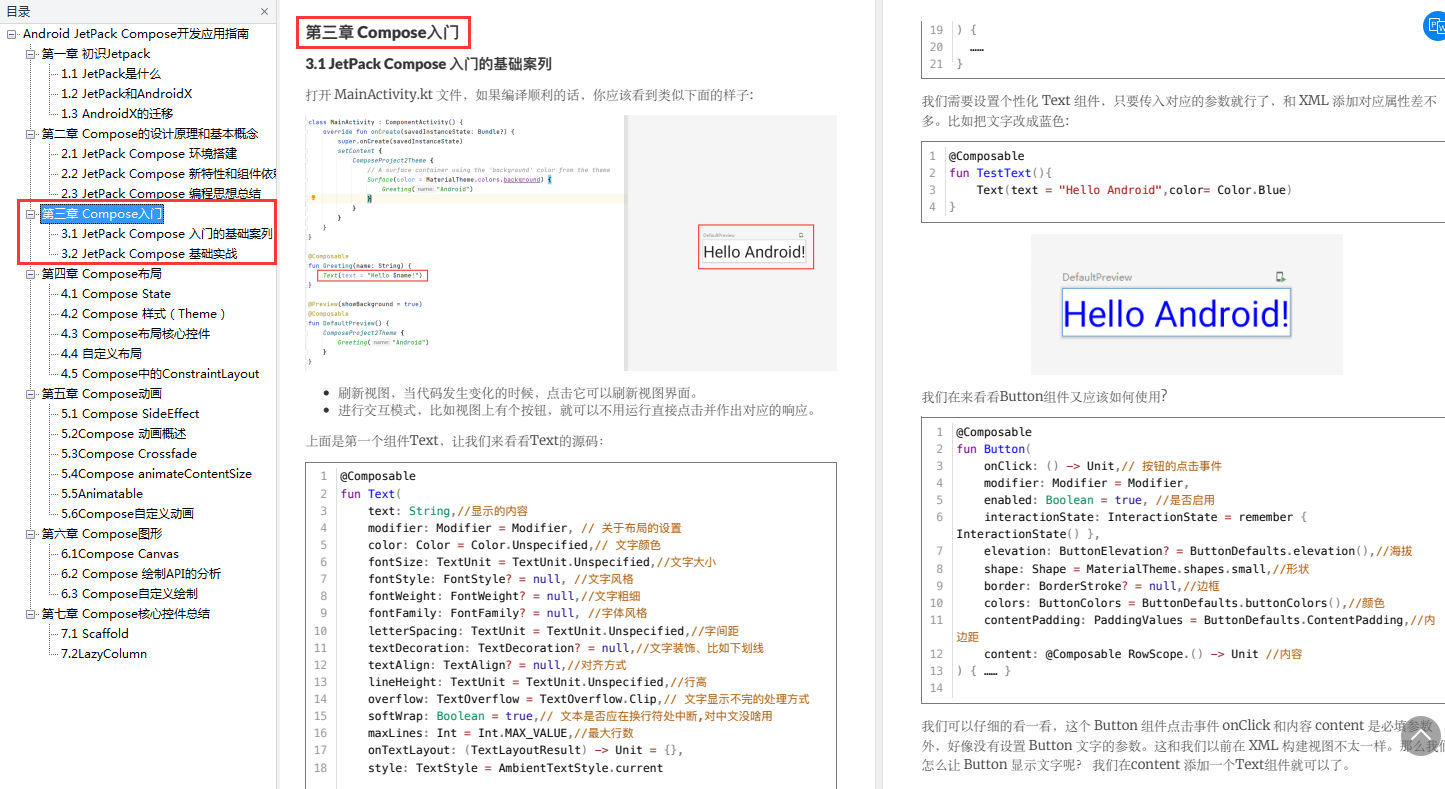Screen dimensions: 1445x789
Task: Jump to 5.1 Compose SideEffect
Action: click(x=130, y=414)
